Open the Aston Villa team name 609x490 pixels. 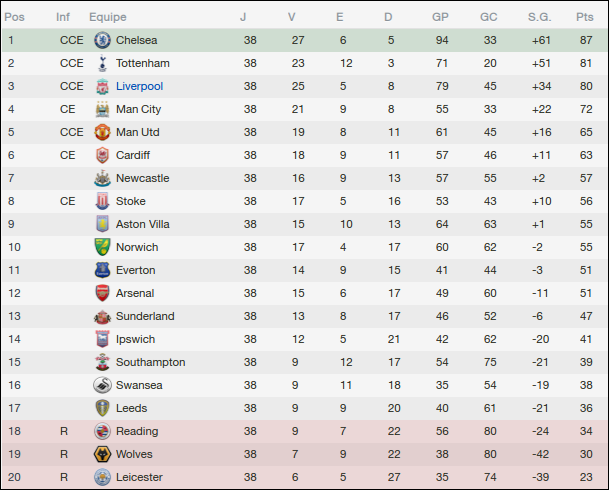pos(143,224)
